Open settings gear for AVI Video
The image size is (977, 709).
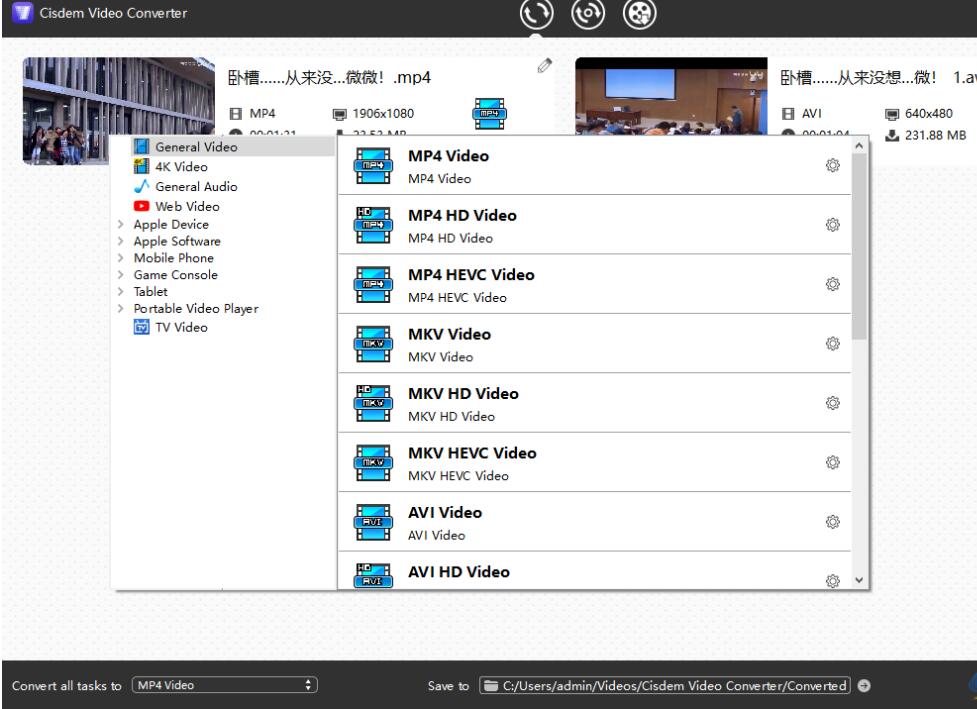point(832,521)
